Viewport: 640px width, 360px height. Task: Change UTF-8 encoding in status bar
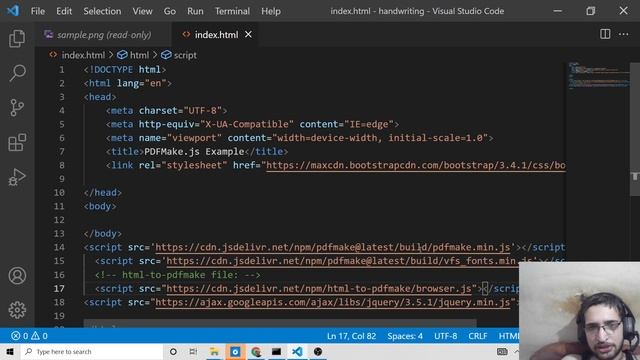(x=445, y=336)
